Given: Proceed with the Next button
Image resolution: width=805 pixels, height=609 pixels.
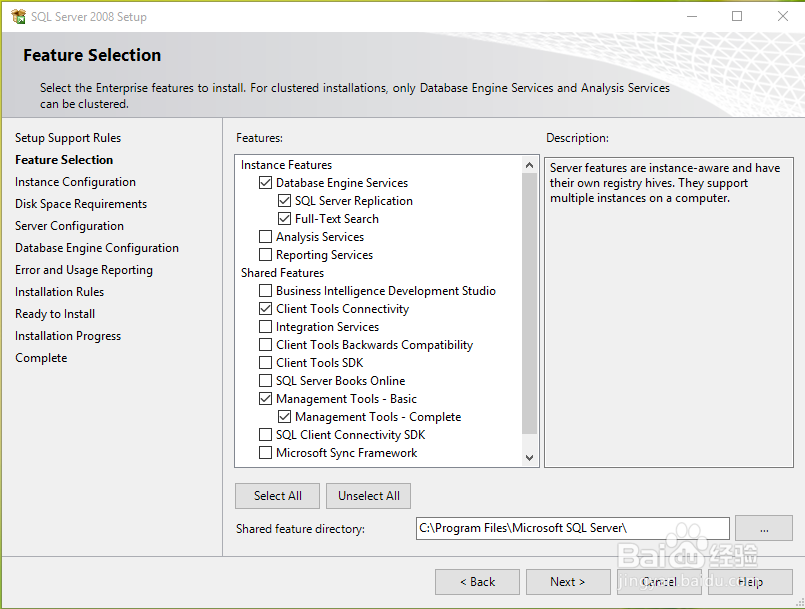Looking at the screenshot, I should [568, 582].
